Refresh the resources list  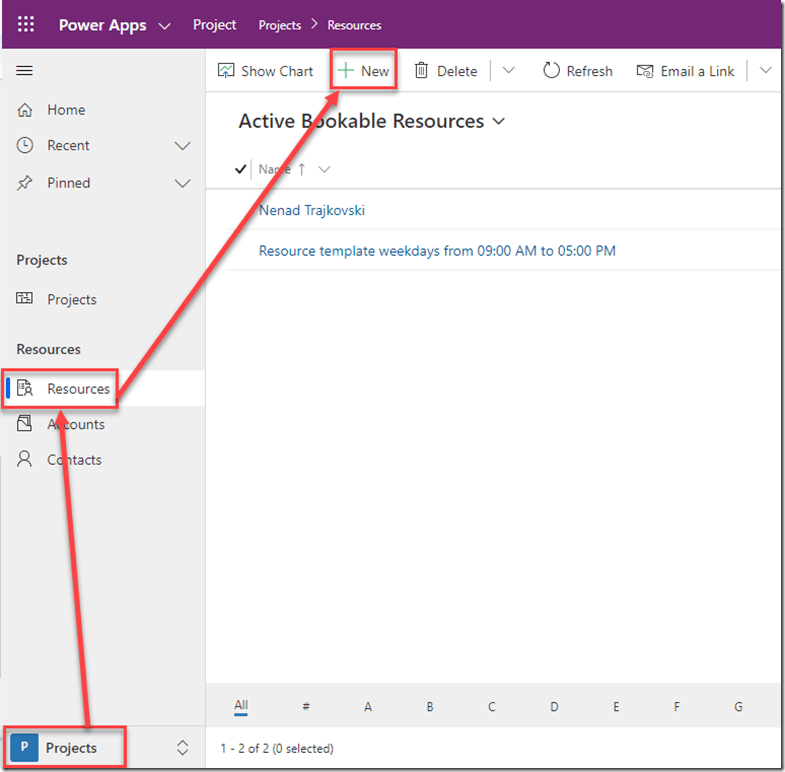click(577, 71)
